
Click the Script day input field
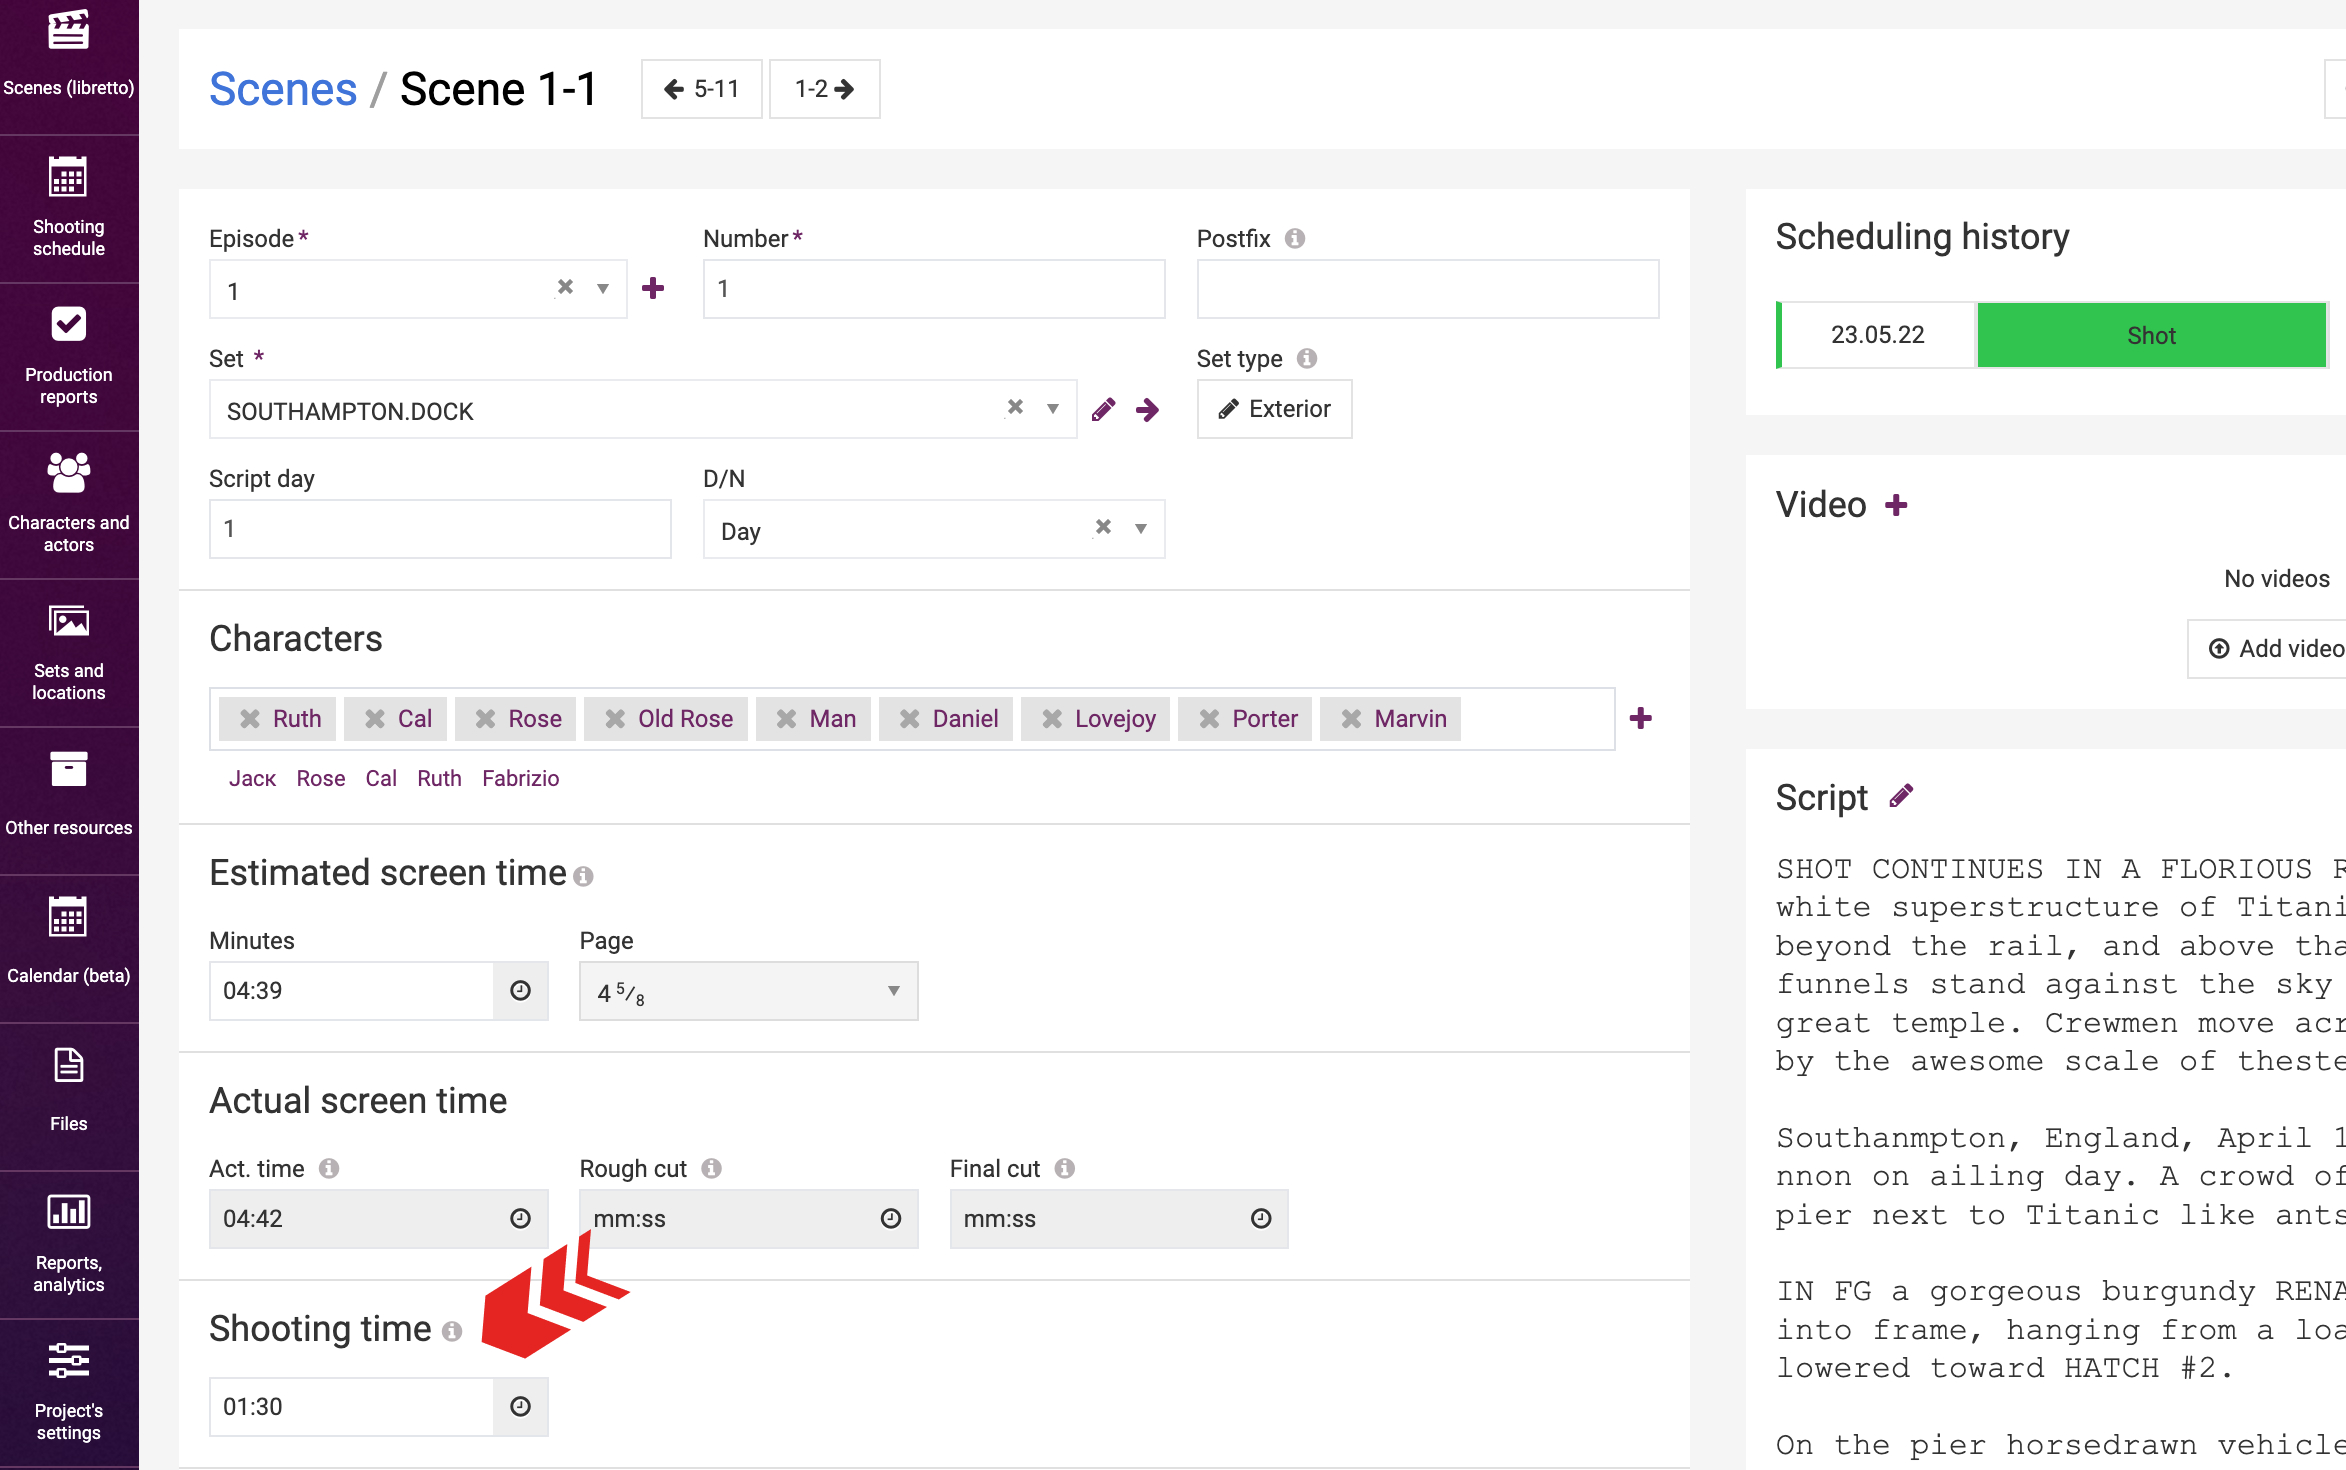pyautogui.click(x=440, y=529)
